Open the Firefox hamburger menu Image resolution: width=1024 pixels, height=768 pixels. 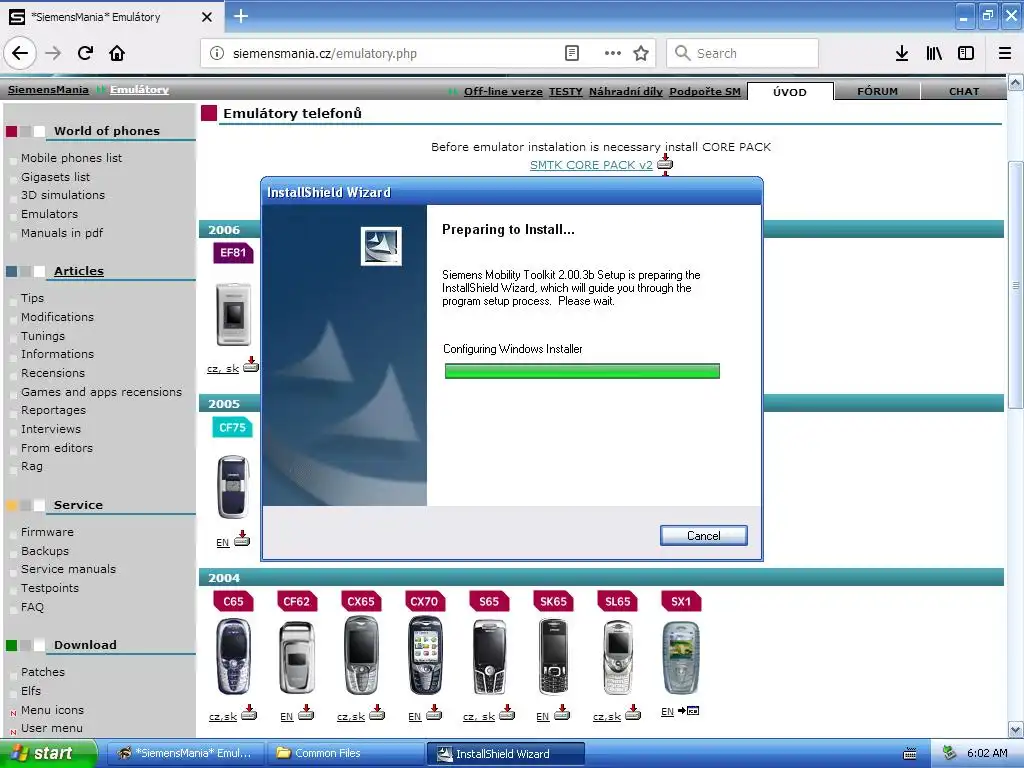(x=1005, y=53)
